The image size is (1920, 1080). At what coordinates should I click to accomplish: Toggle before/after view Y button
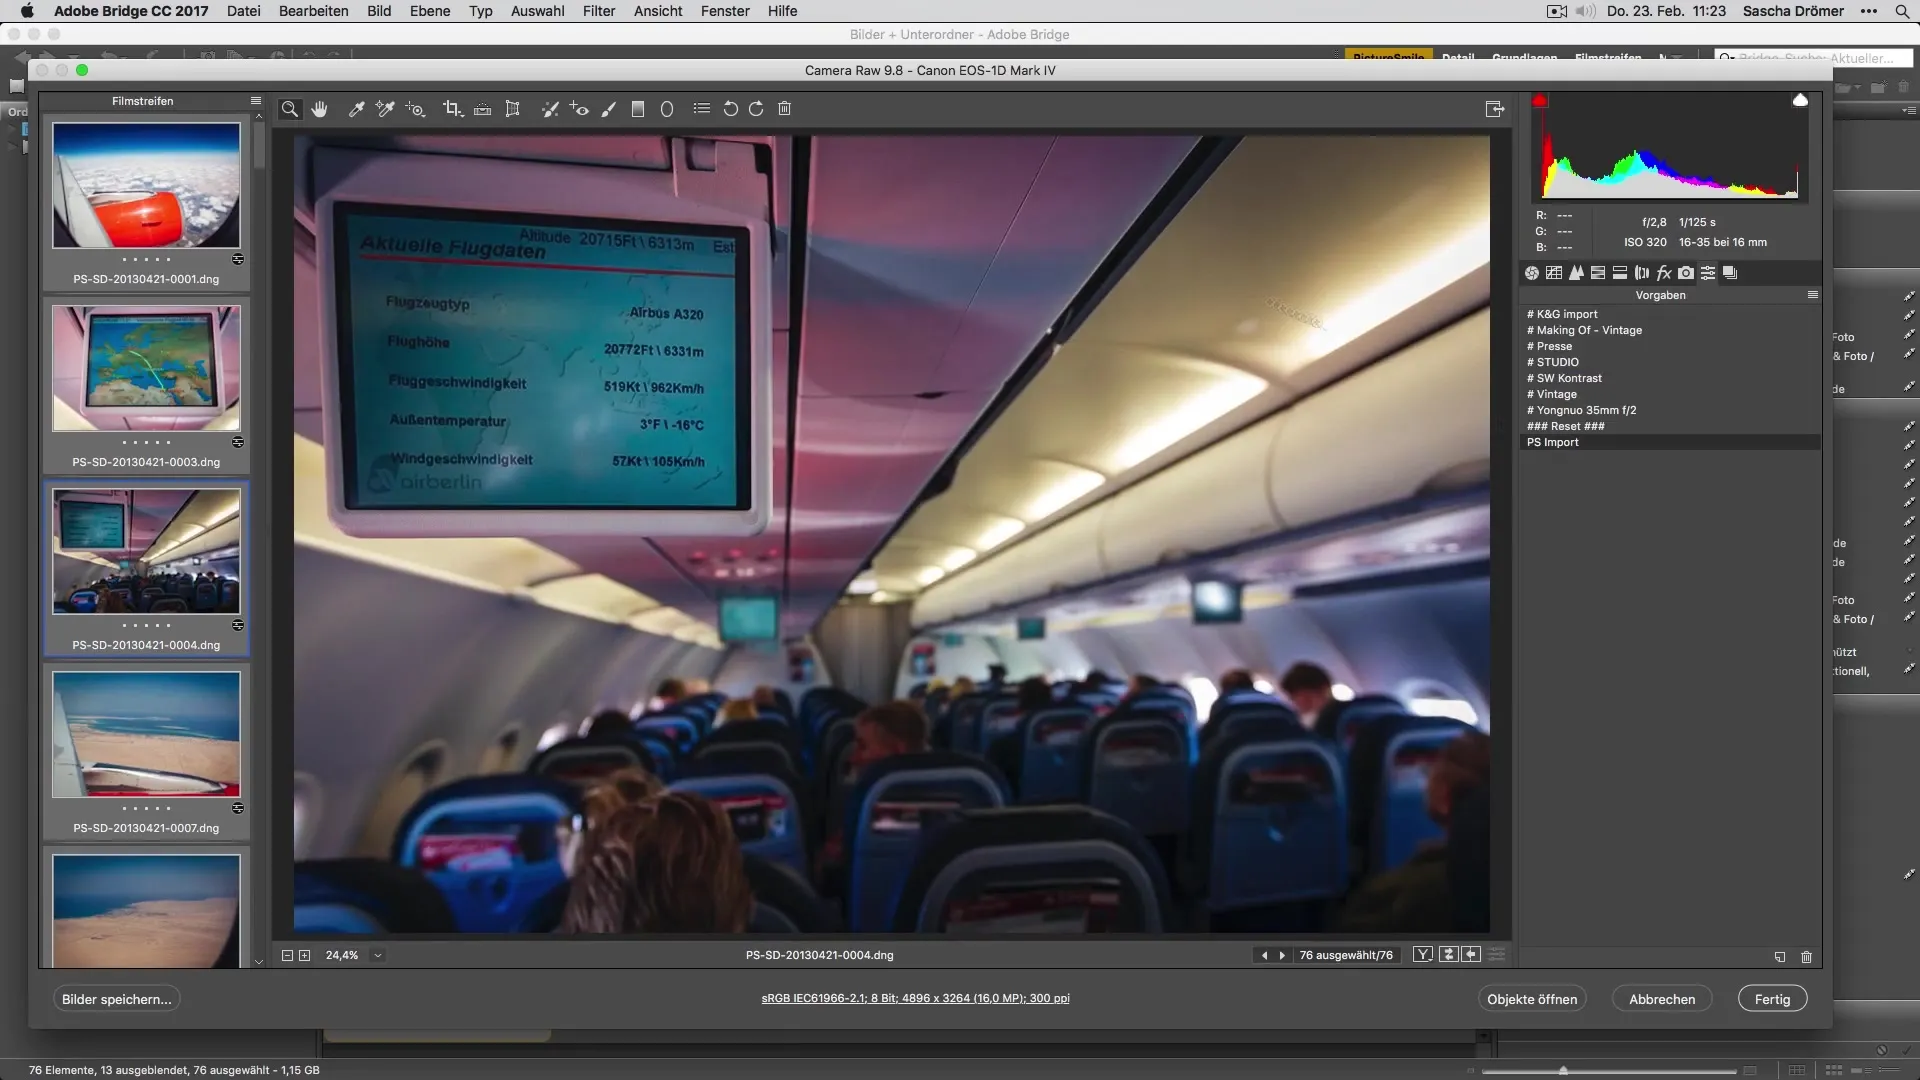(1423, 955)
